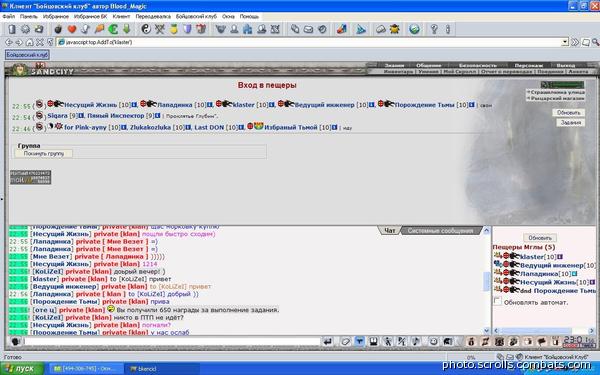Open the 'Избранное БК' menu
600x375 pixels.
pos(91,16)
